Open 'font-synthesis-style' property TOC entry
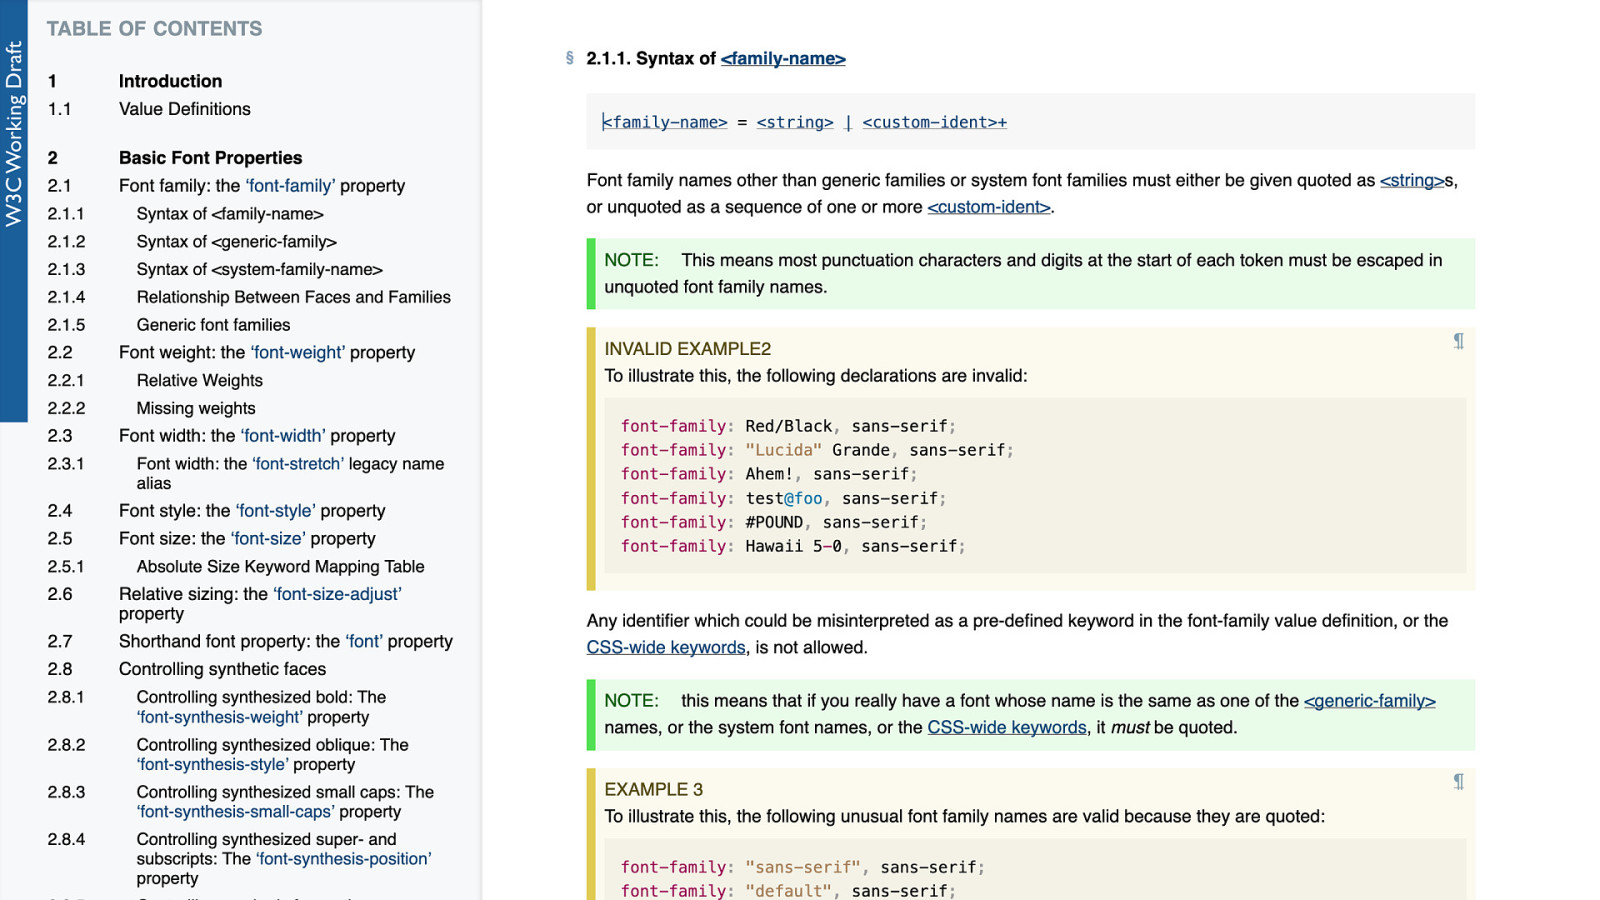The height and width of the screenshot is (900, 1600). (273, 754)
